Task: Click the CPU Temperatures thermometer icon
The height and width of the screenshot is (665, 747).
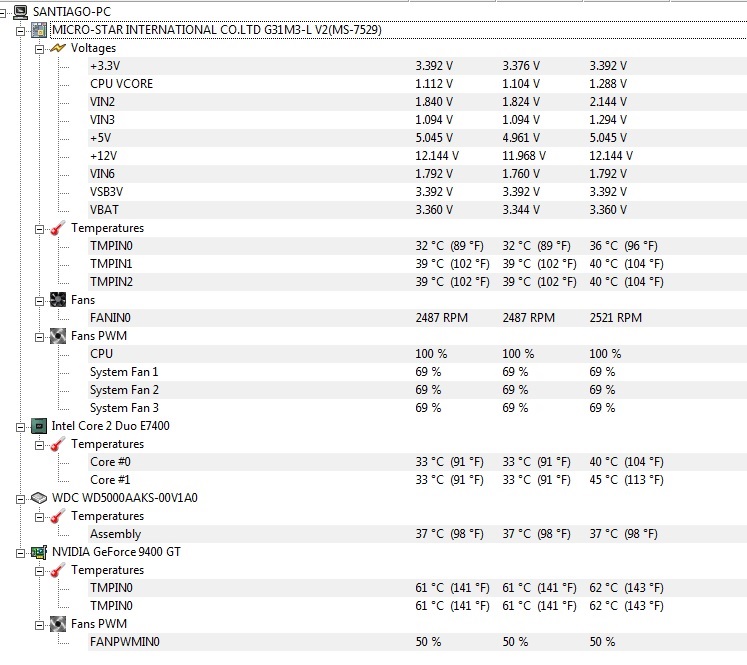Action: [x=58, y=444]
